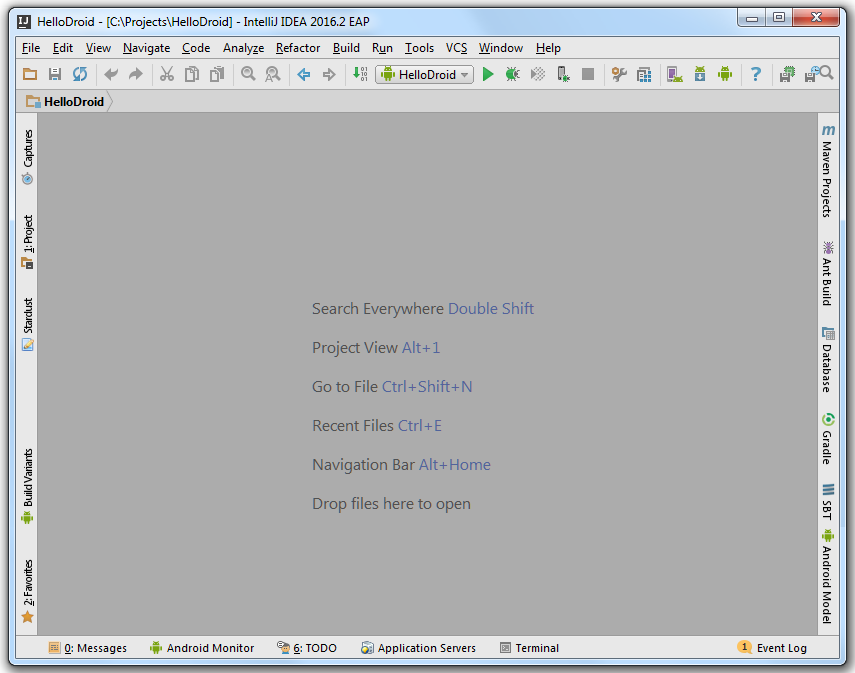Attach debugger to Android process icon
The width and height of the screenshot is (855, 673).
[563, 74]
